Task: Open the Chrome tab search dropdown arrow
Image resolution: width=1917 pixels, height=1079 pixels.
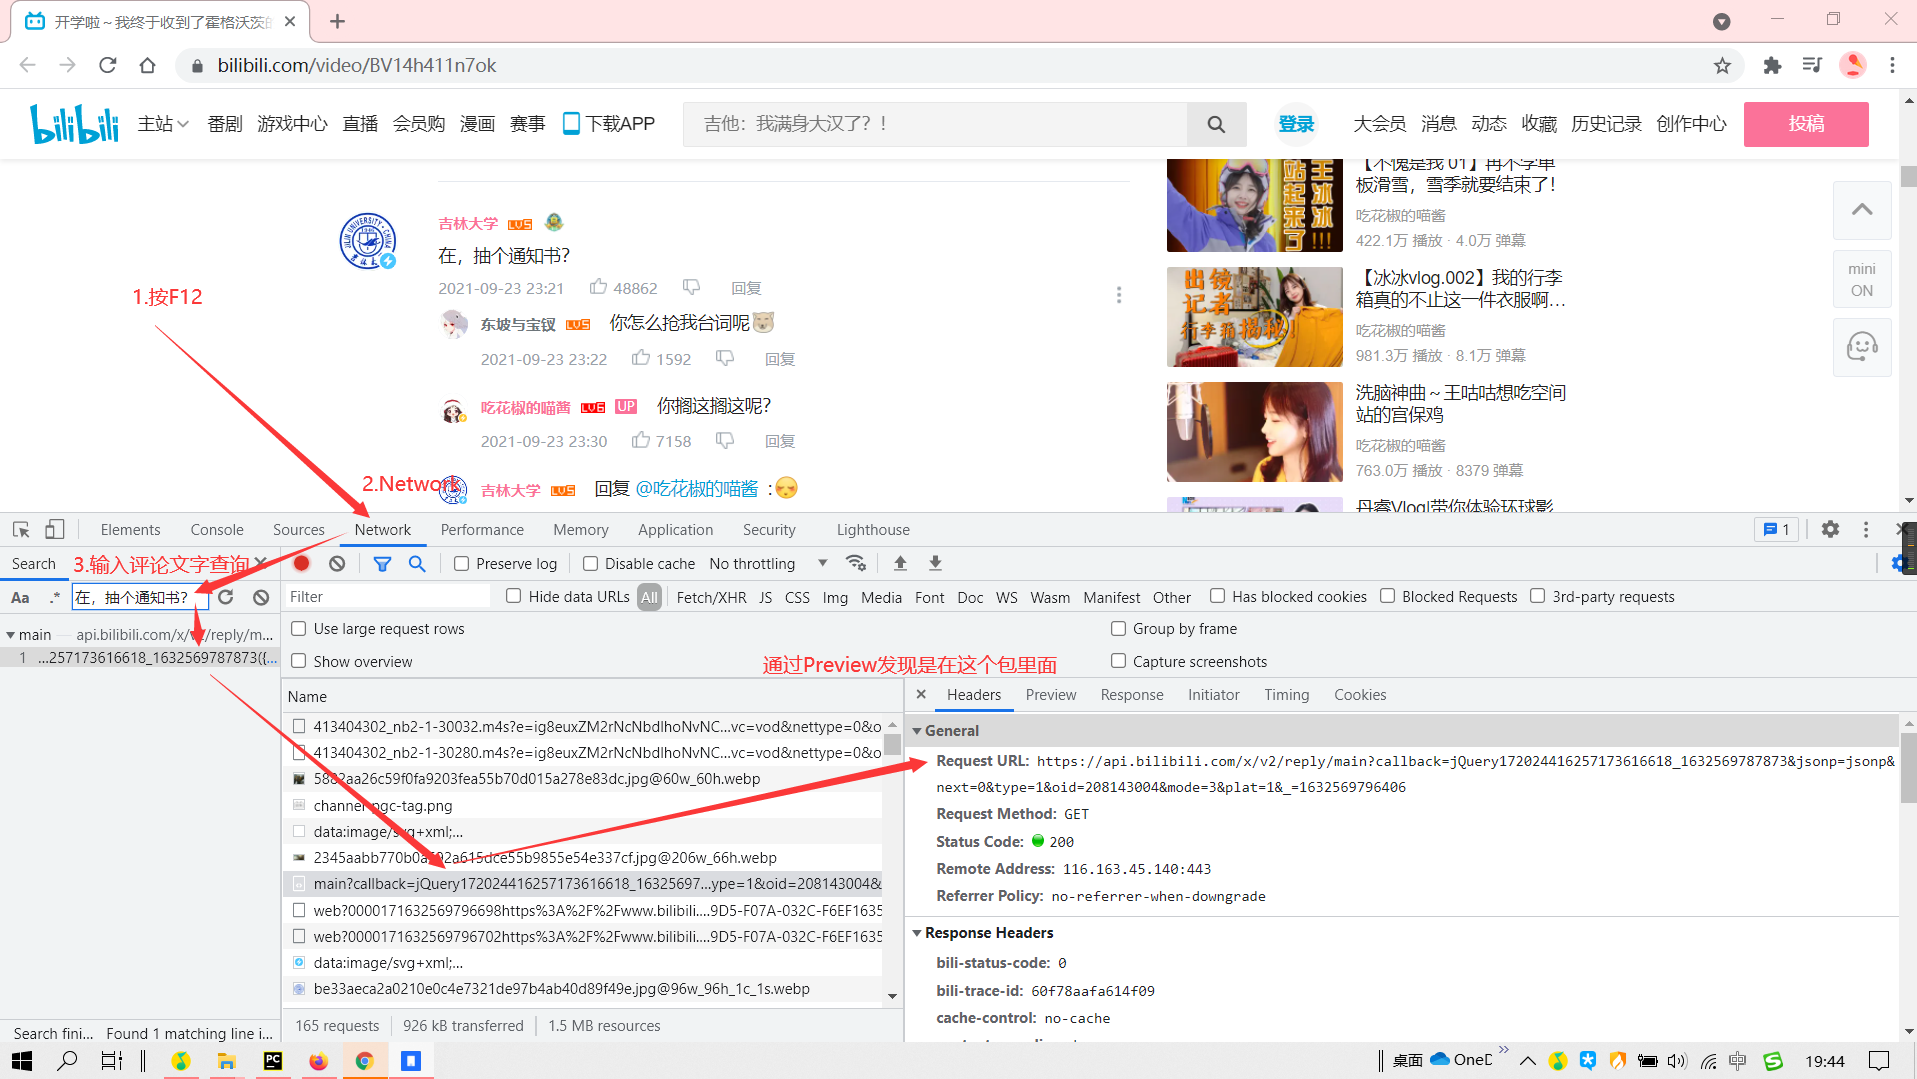Action: pyautogui.click(x=1721, y=21)
